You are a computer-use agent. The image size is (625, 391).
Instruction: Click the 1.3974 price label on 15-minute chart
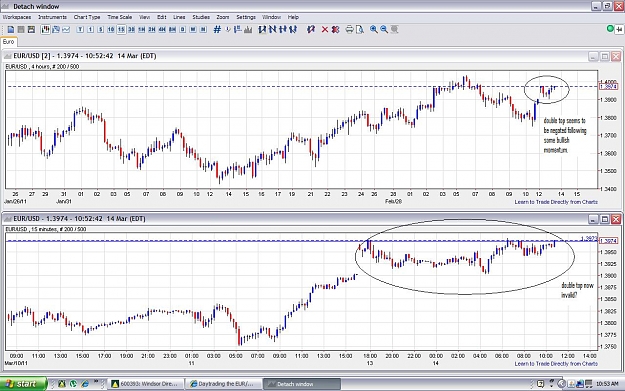(608, 241)
